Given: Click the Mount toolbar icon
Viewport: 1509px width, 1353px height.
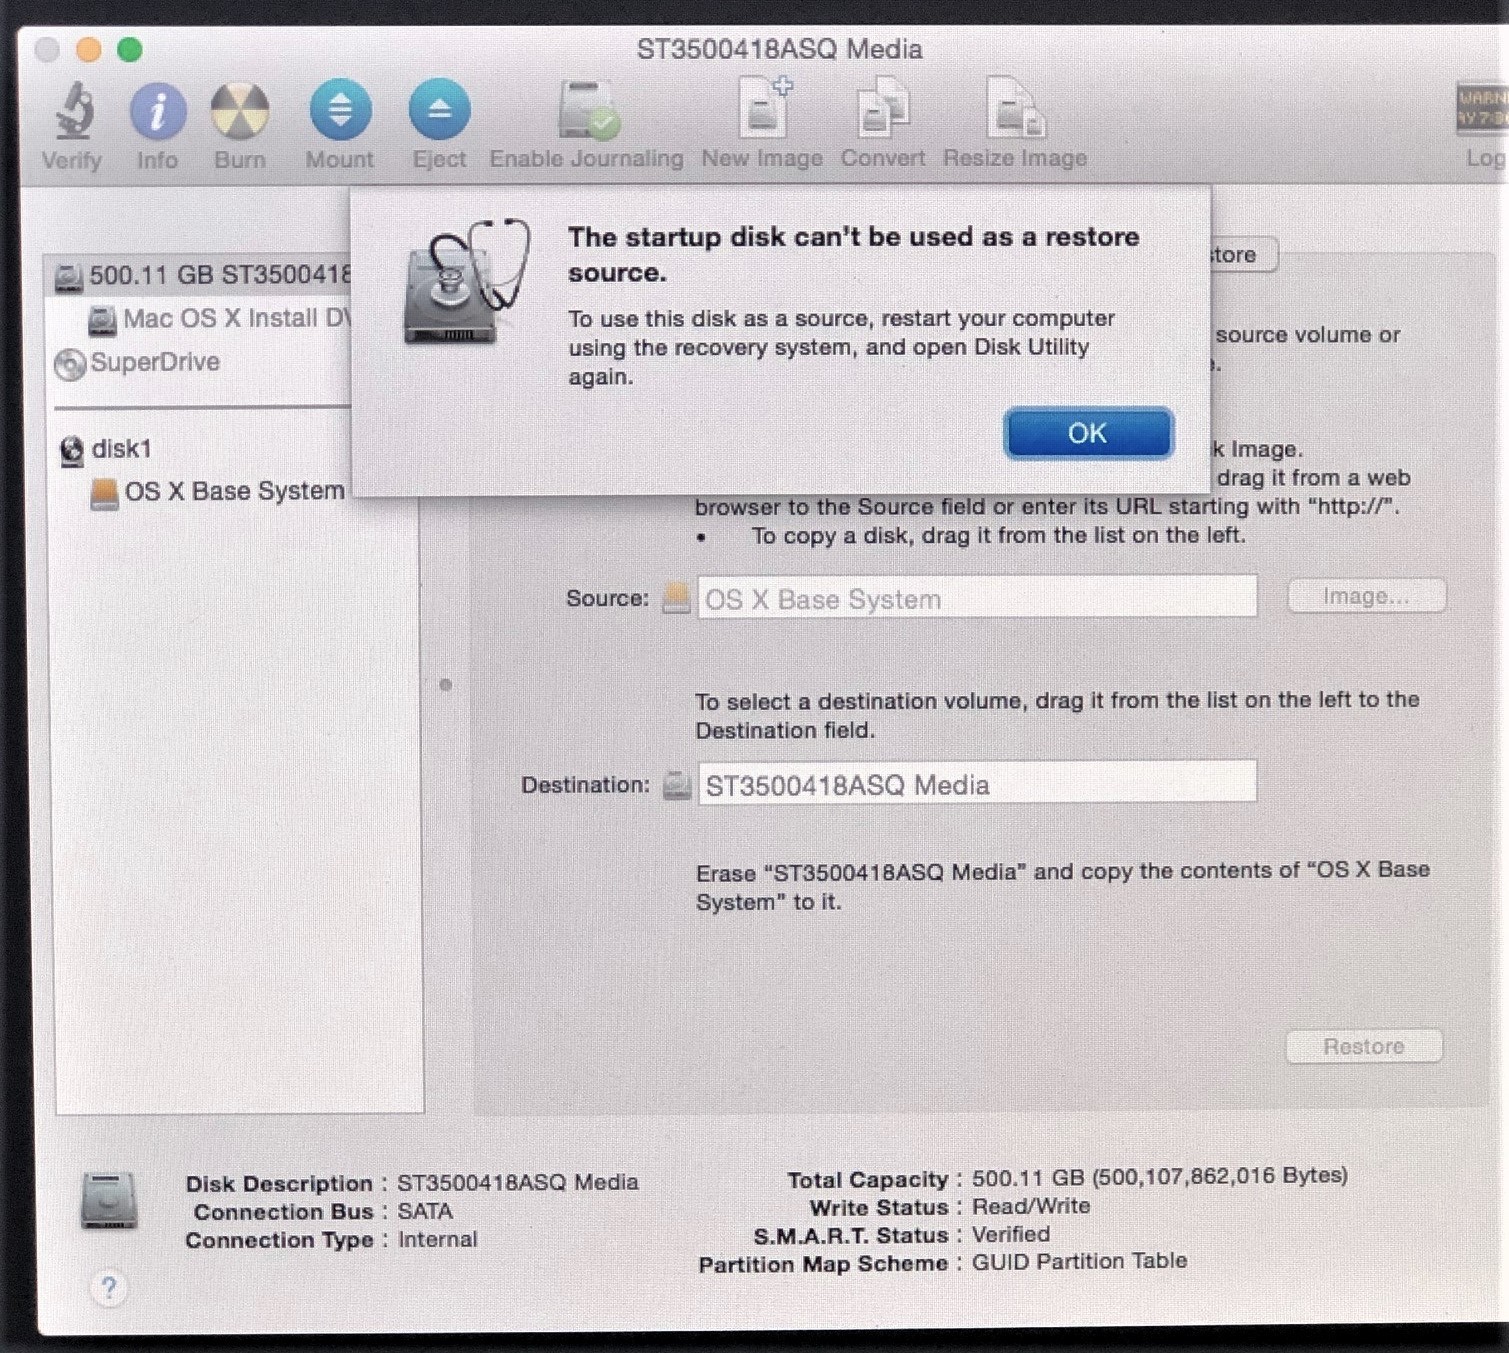Looking at the screenshot, I should pyautogui.click(x=340, y=110).
